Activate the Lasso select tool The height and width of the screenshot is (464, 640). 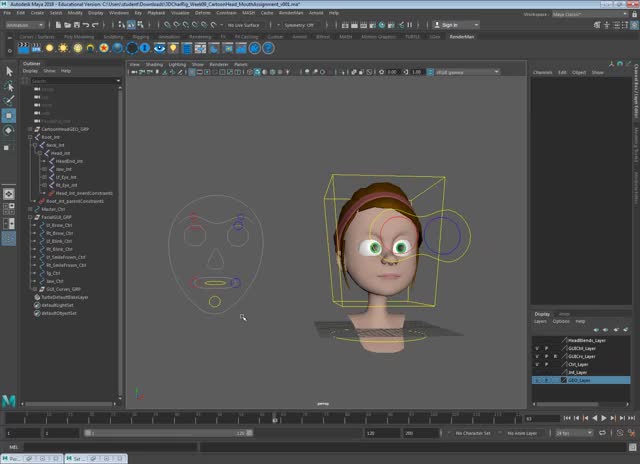9,86
